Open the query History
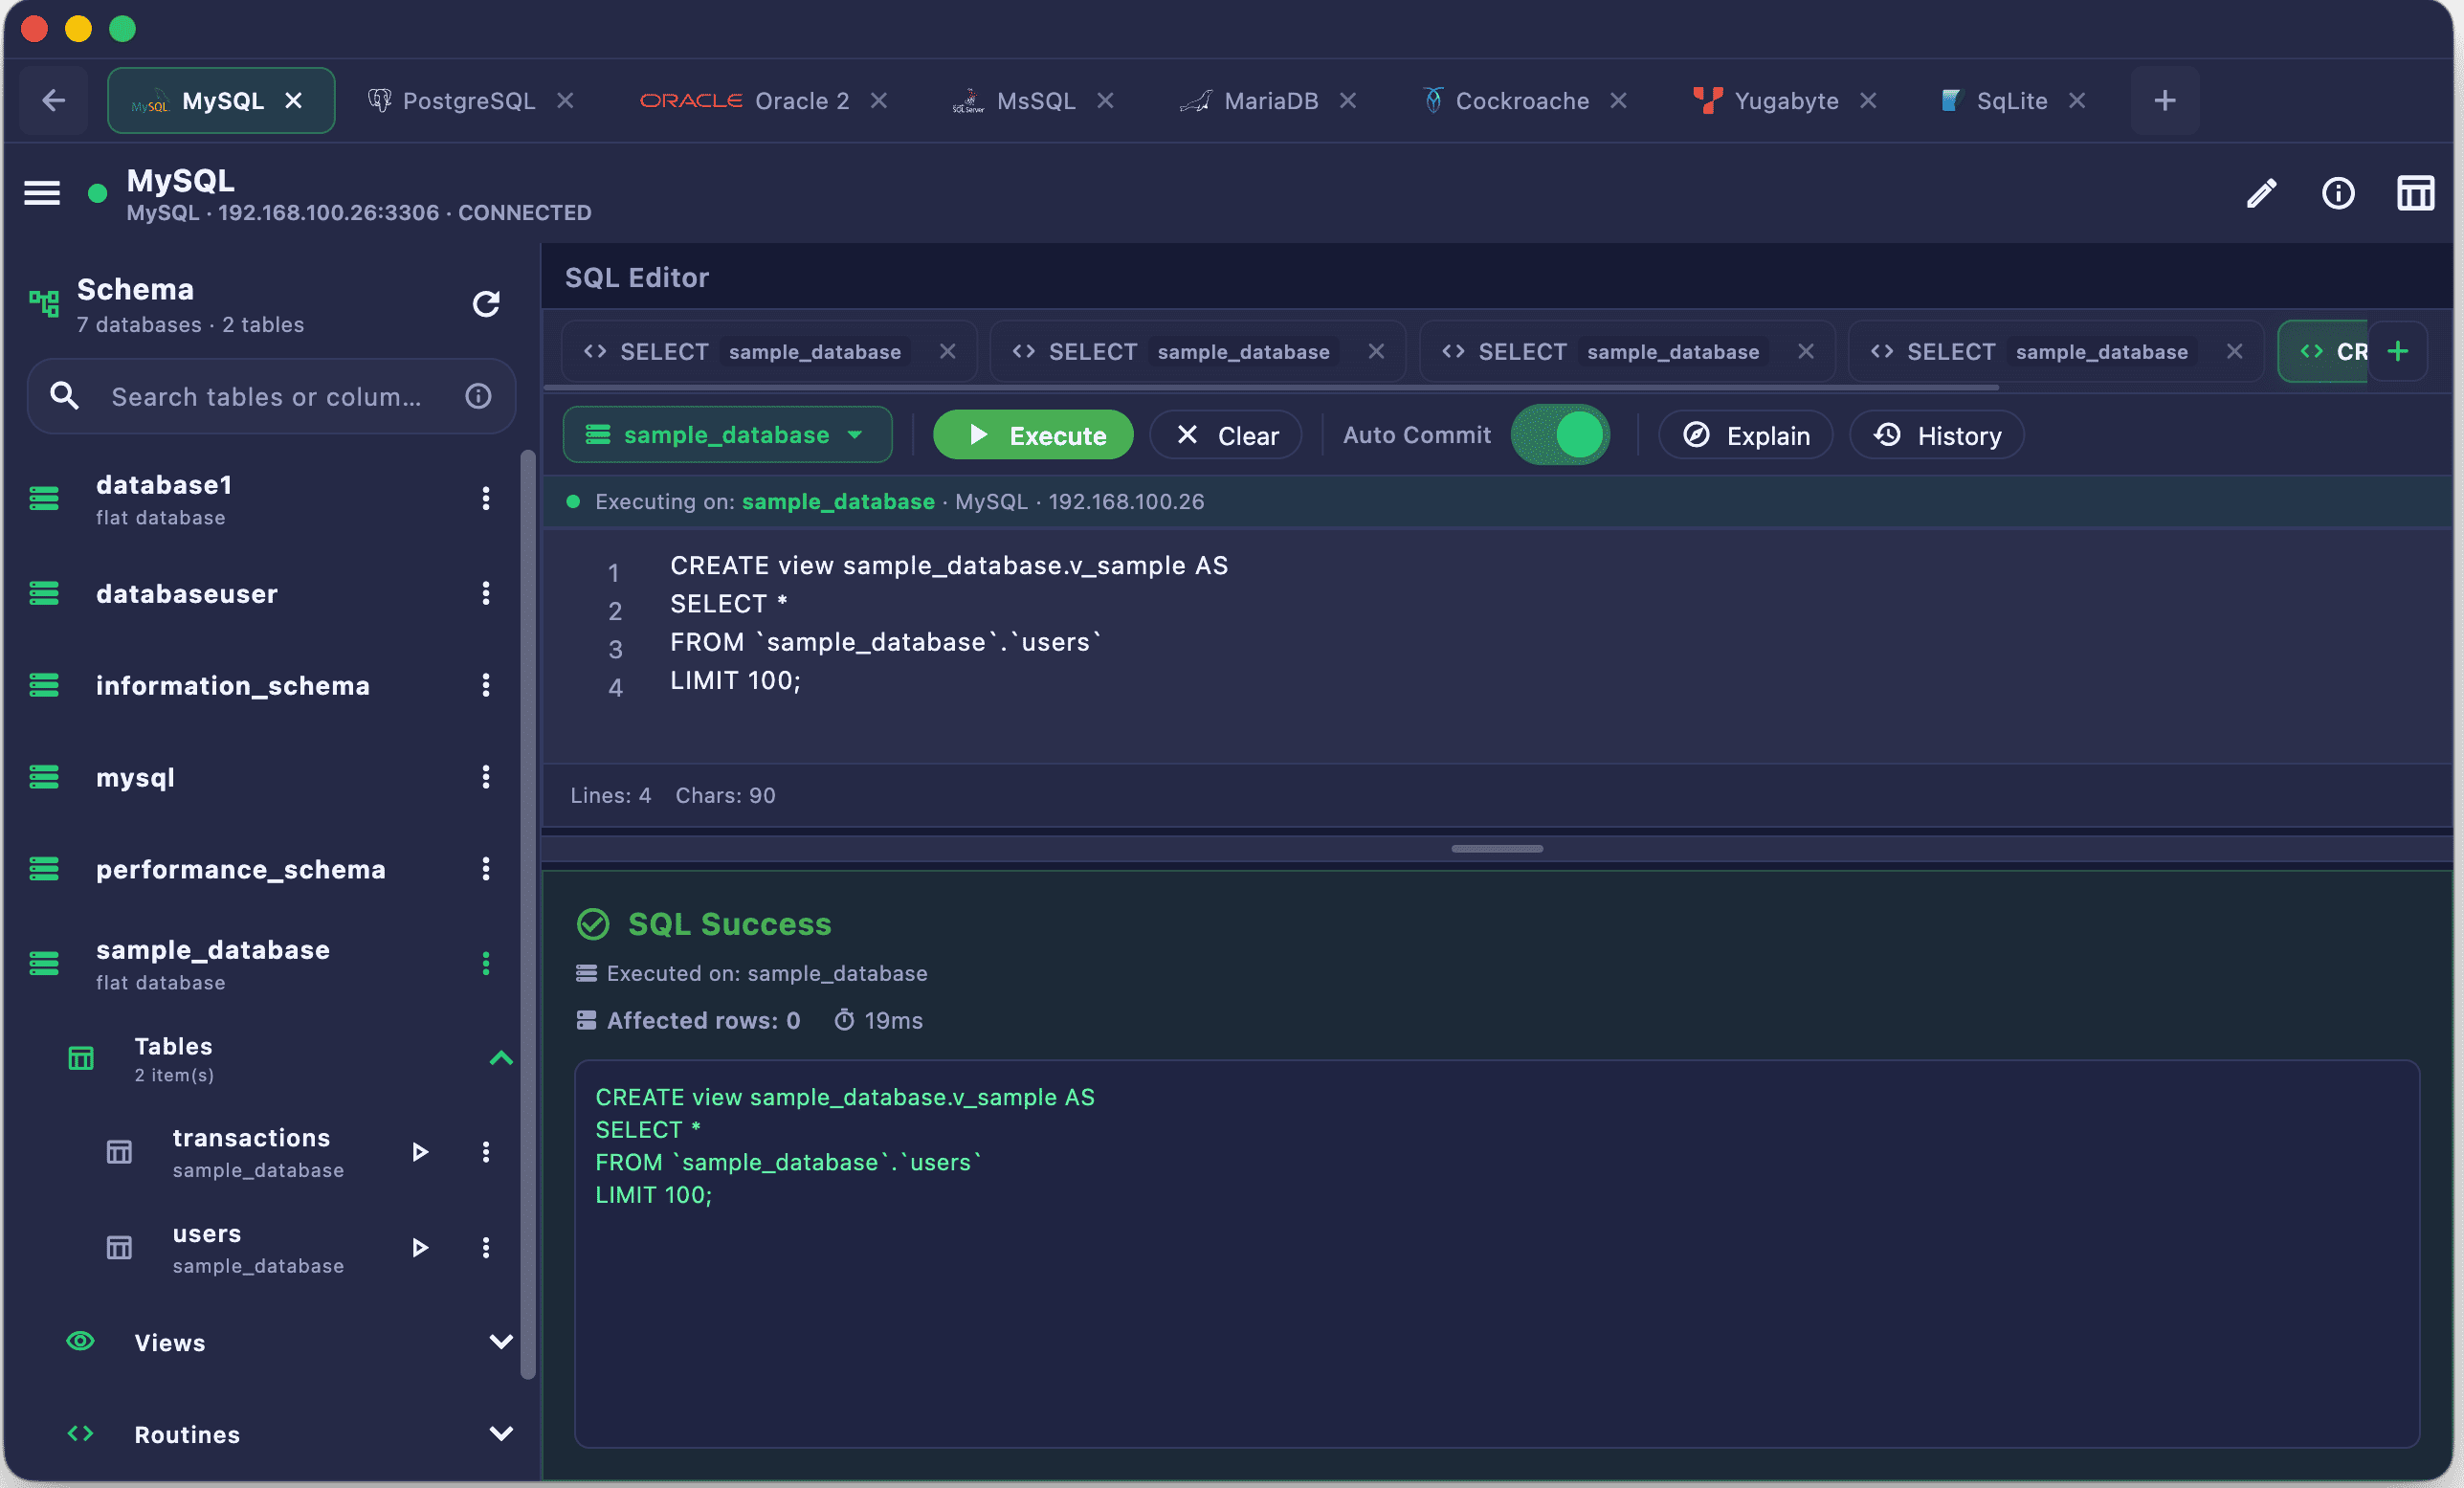2464x1488 pixels. 1937,435
